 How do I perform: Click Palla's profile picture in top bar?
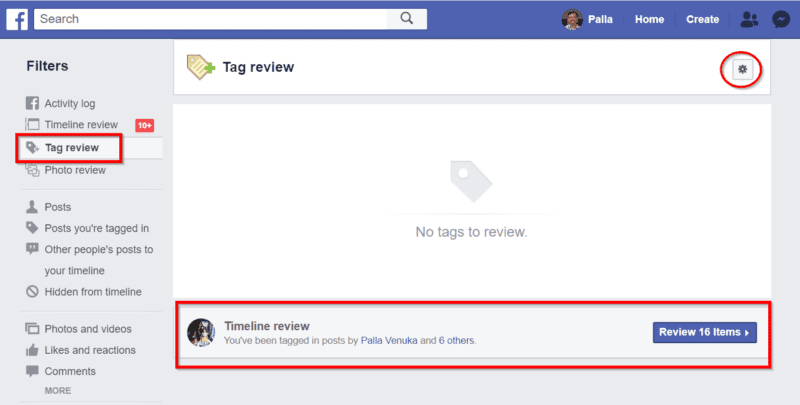tap(572, 19)
